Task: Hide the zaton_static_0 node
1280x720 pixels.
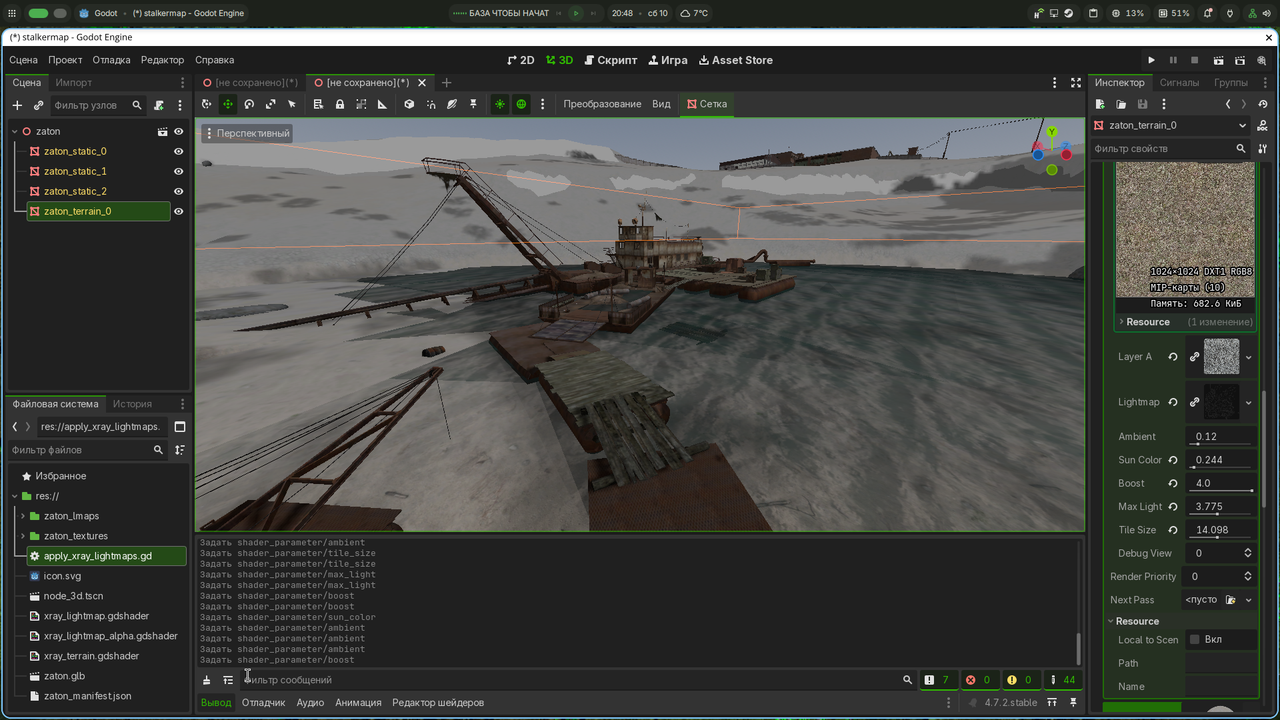Action: point(179,151)
